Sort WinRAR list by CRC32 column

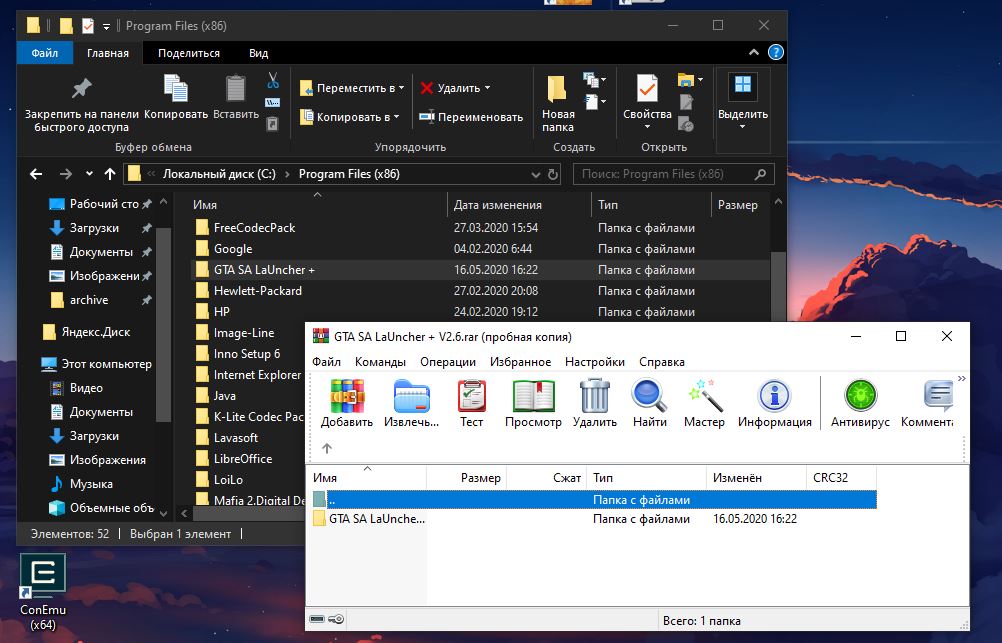[841, 477]
